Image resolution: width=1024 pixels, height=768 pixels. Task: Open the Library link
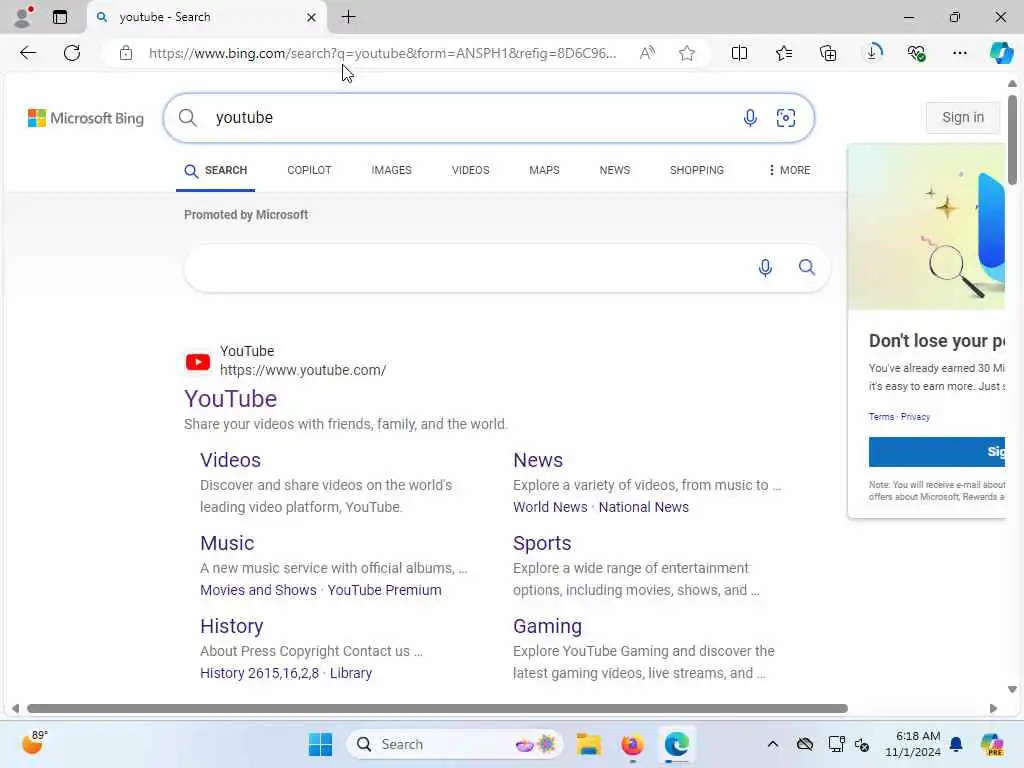351,673
